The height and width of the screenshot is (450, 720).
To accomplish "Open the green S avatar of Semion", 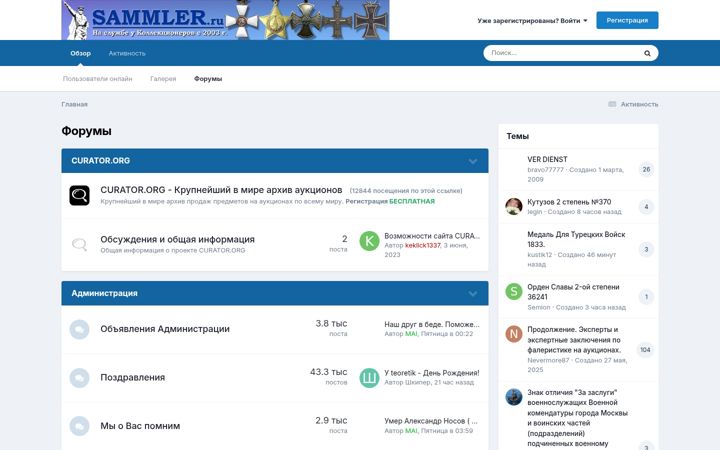I will [514, 292].
